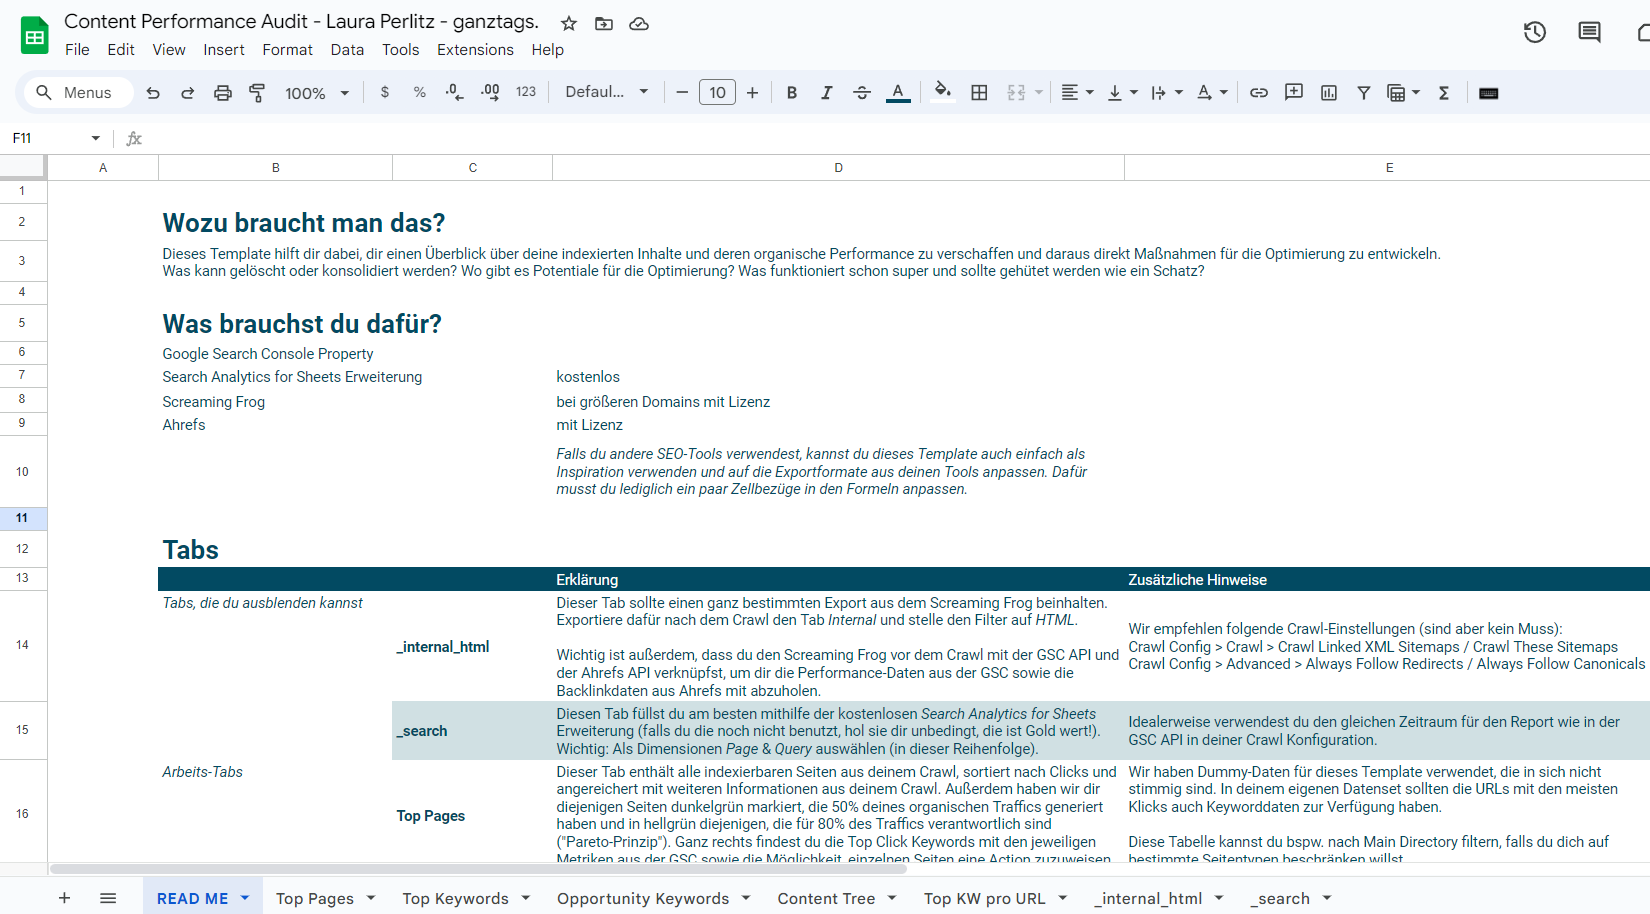Open the Tools menu
This screenshot has height=914, width=1650.
pyautogui.click(x=401, y=50)
